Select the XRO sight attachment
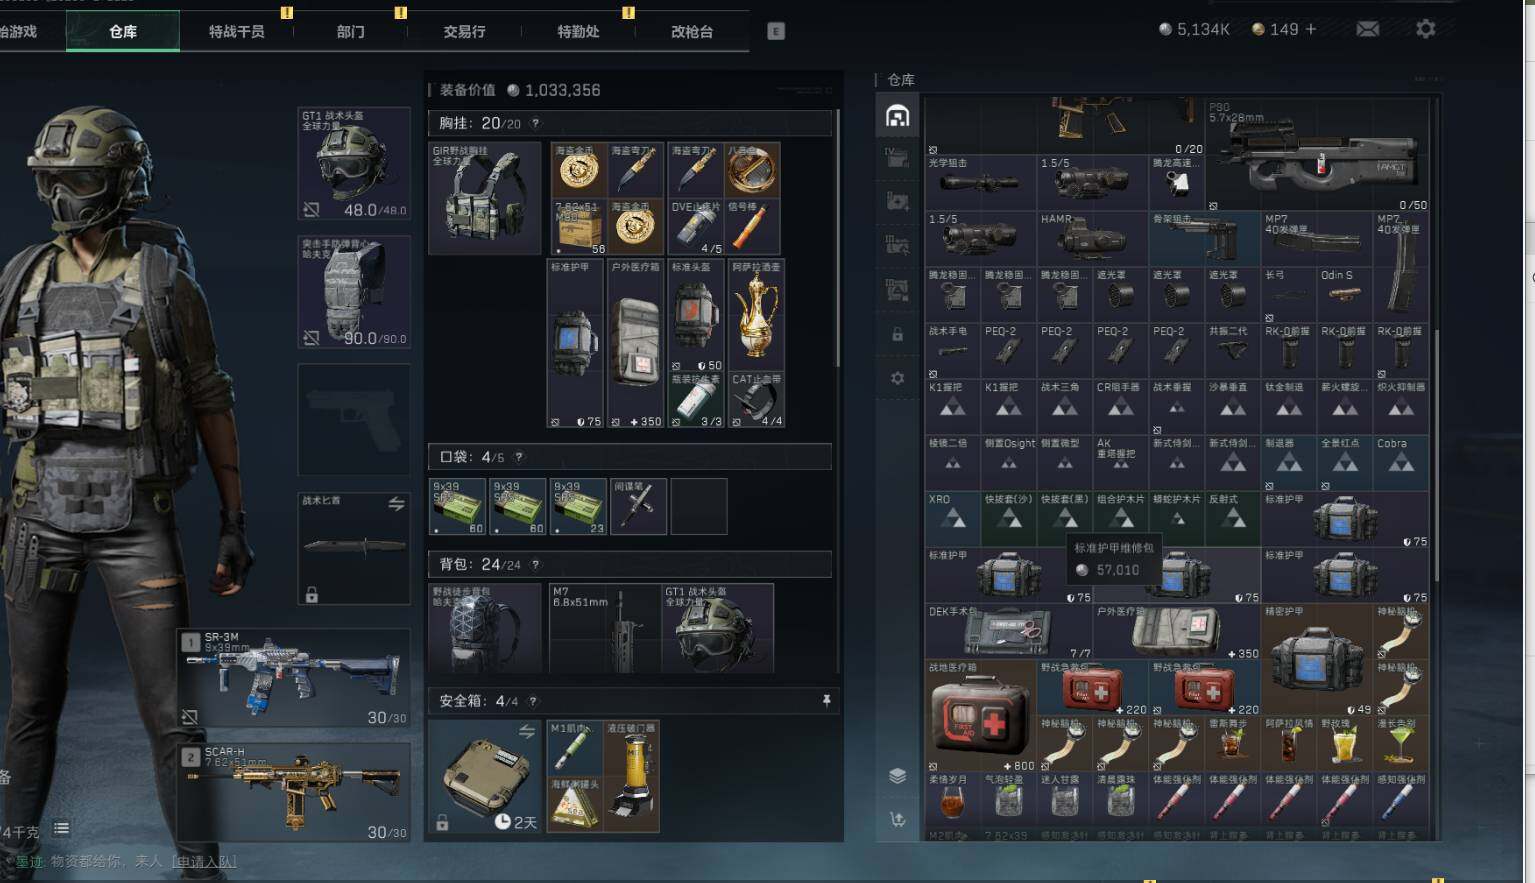This screenshot has width=1535, height=883. click(953, 519)
